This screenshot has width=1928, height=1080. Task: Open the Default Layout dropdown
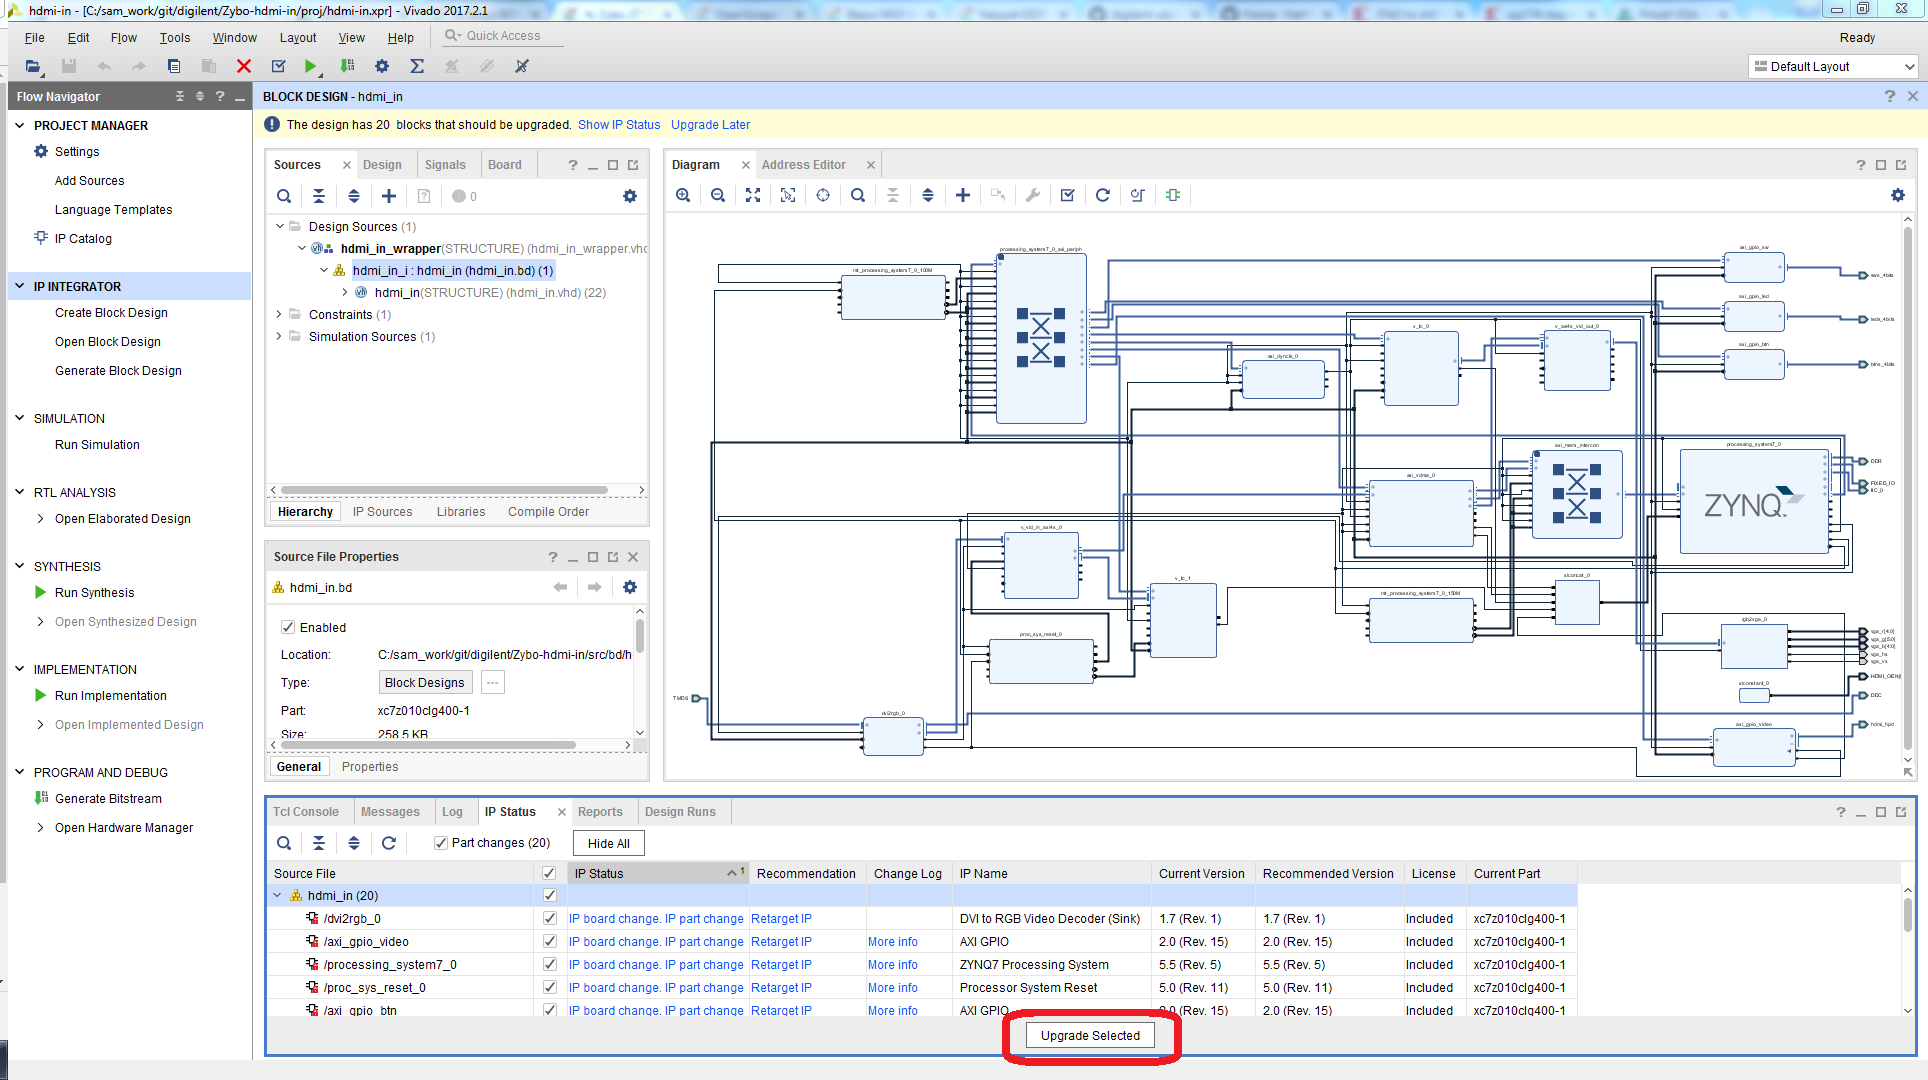pos(1833,66)
